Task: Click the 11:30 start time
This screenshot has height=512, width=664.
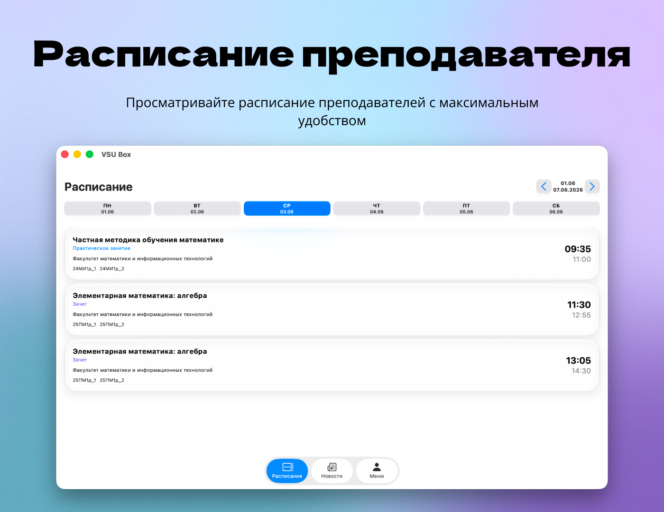Action: (x=579, y=305)
